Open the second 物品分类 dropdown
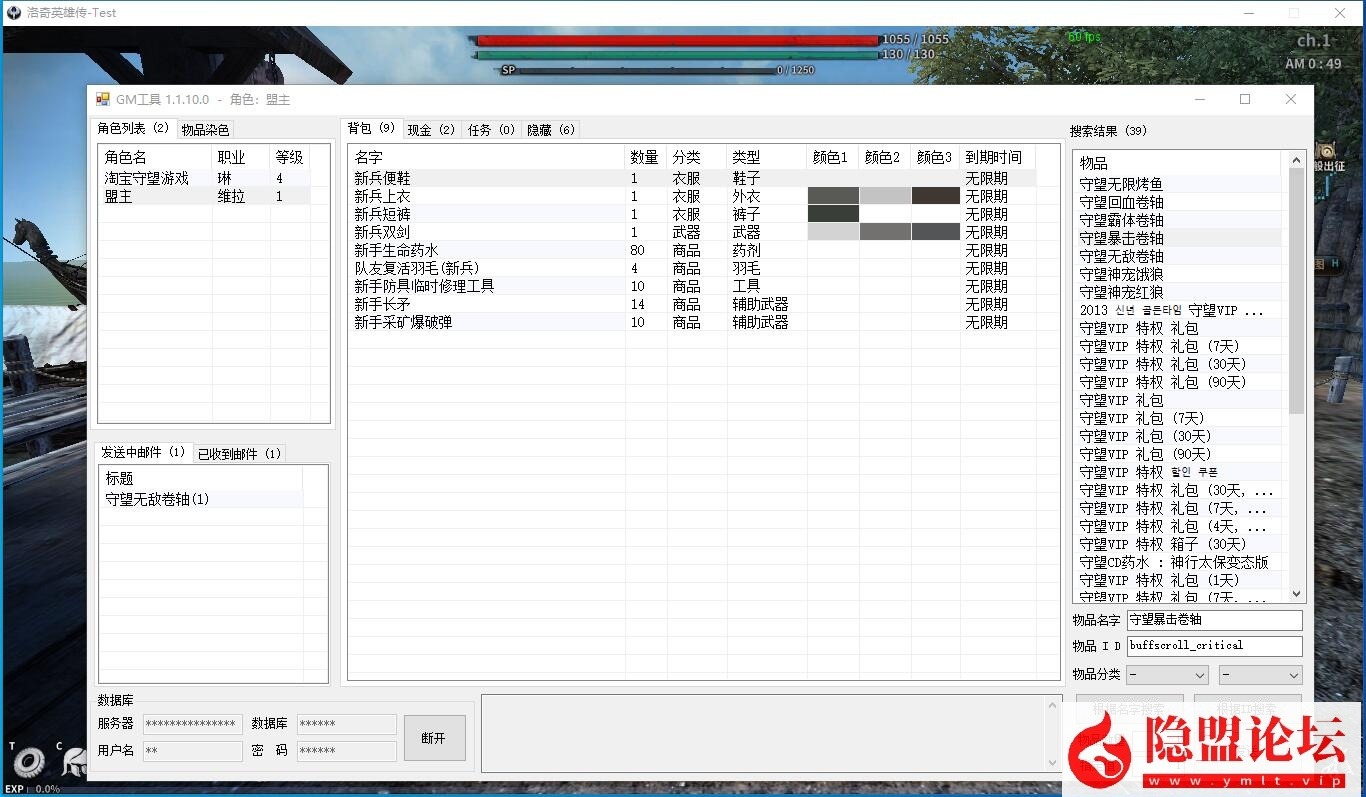 point(1260,675)
